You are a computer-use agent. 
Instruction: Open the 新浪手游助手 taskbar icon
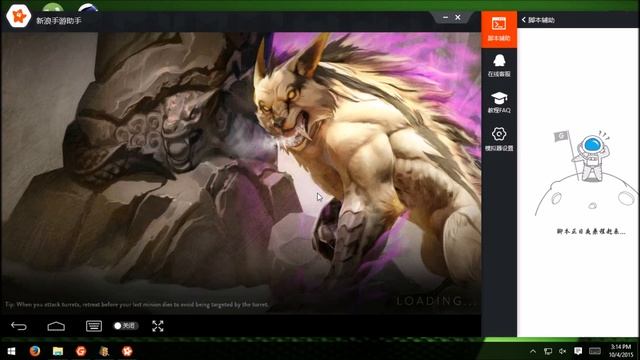tap(127, 351)
